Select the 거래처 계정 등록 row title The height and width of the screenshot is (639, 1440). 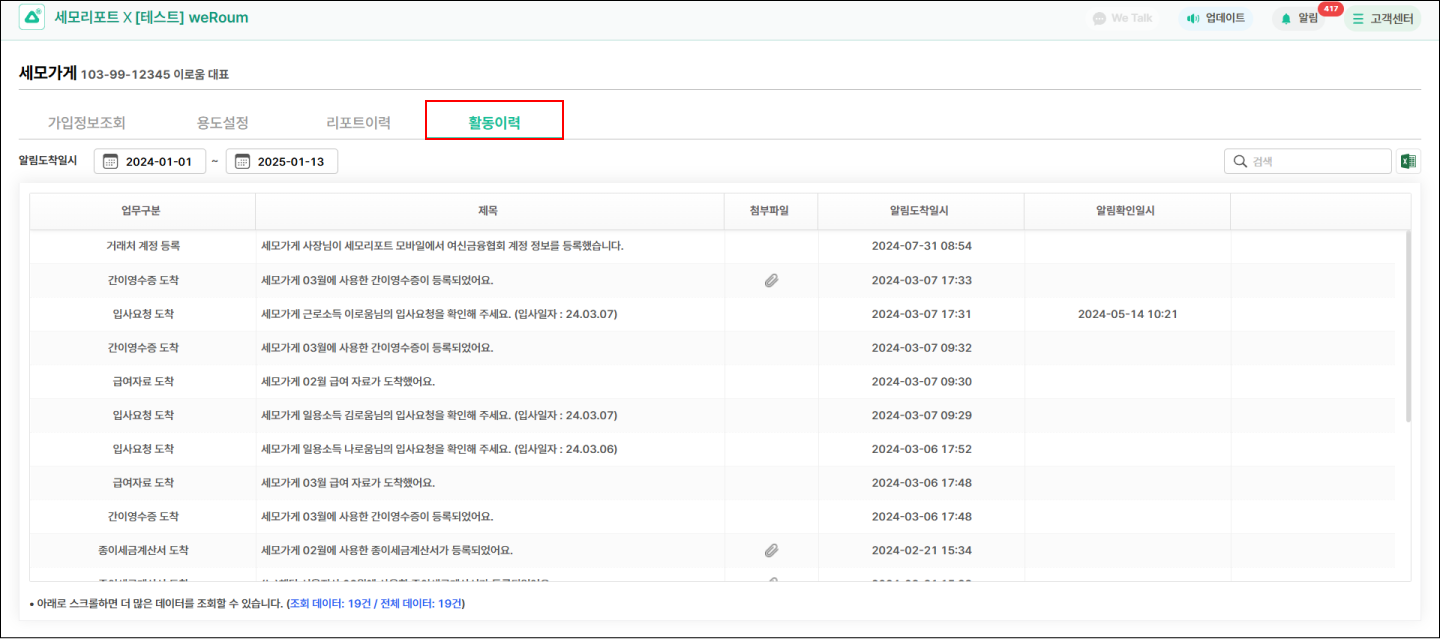[441, 246]
